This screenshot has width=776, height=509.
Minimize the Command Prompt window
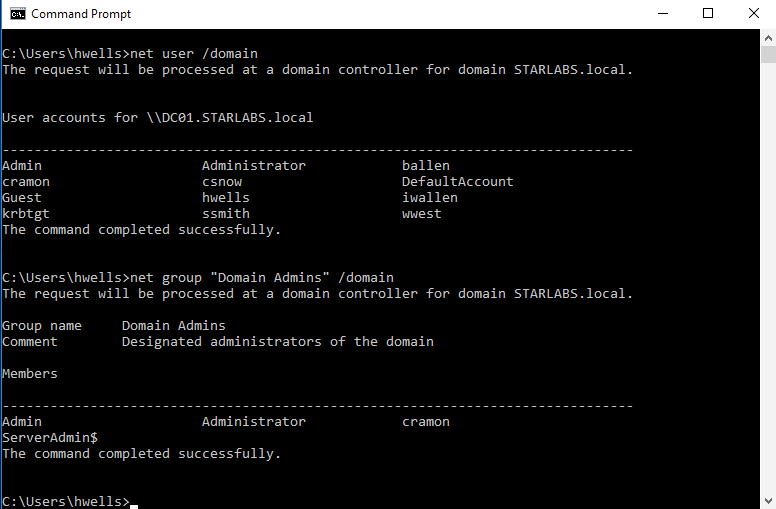pos(662,14)
